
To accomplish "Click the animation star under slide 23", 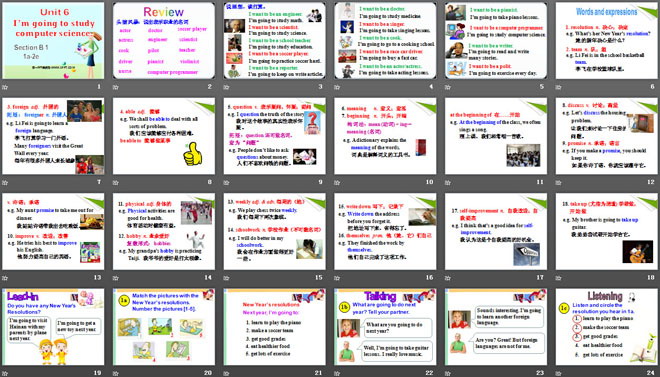I will [x=448, y=373].
